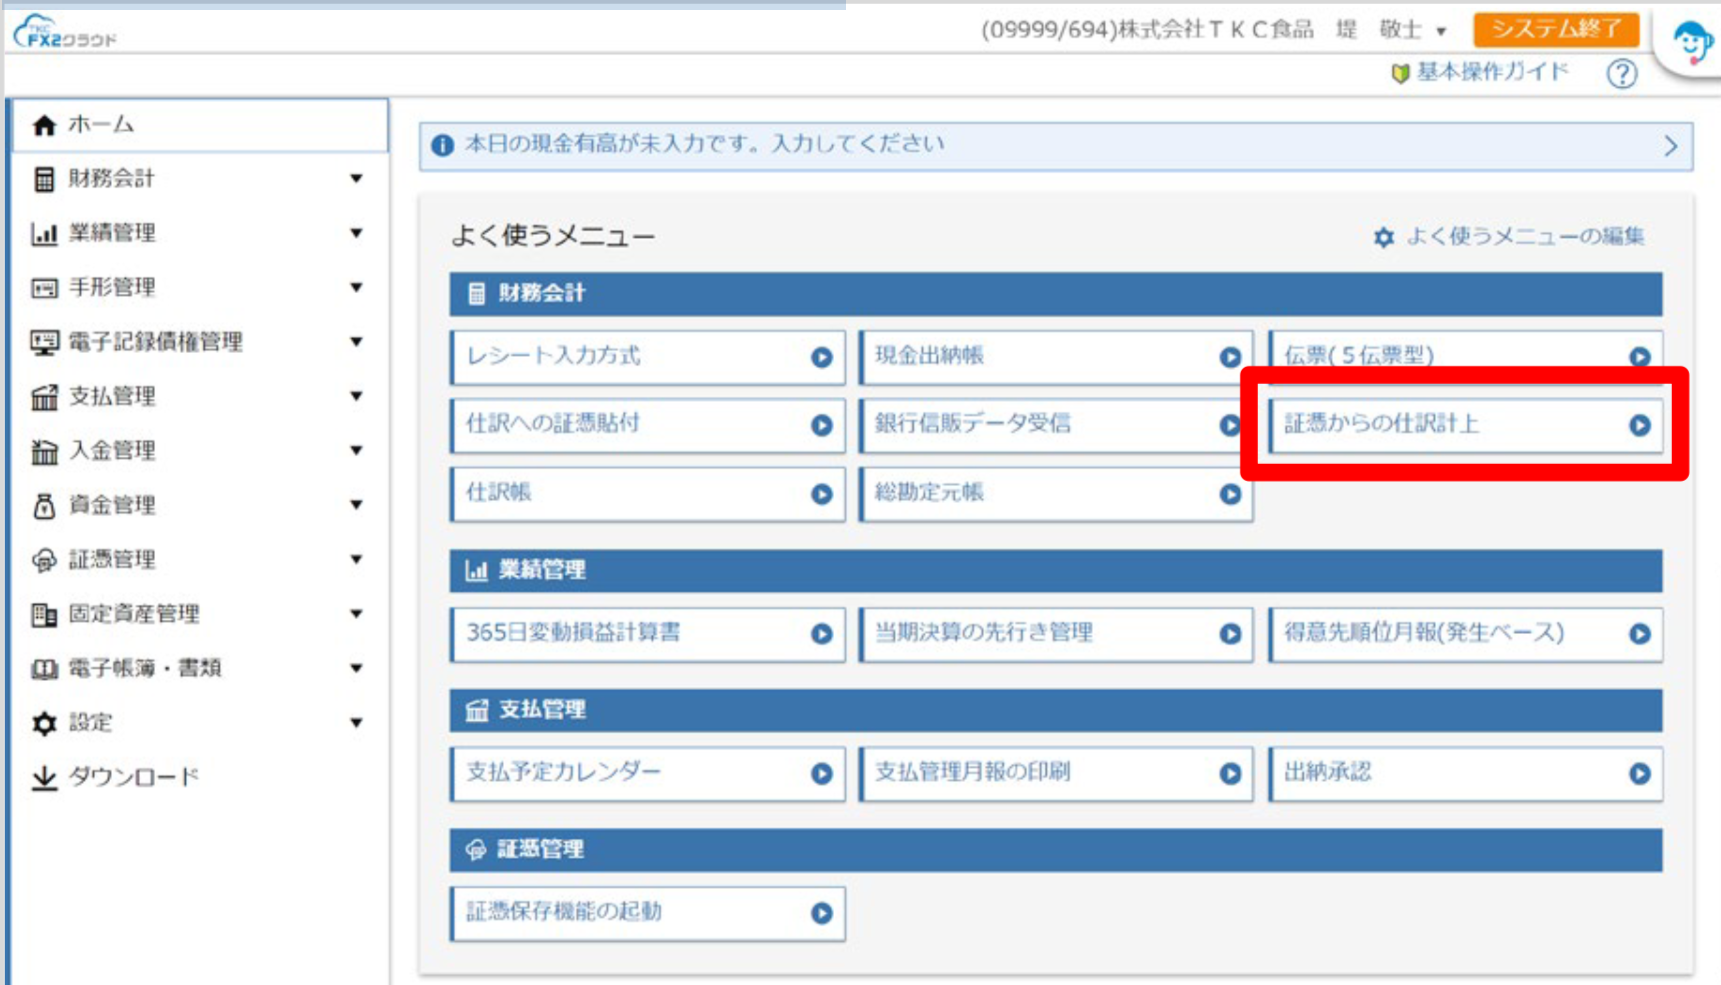
Task: Select 電子帳簿・書類 in the sidebar
Action: (145, 667)
